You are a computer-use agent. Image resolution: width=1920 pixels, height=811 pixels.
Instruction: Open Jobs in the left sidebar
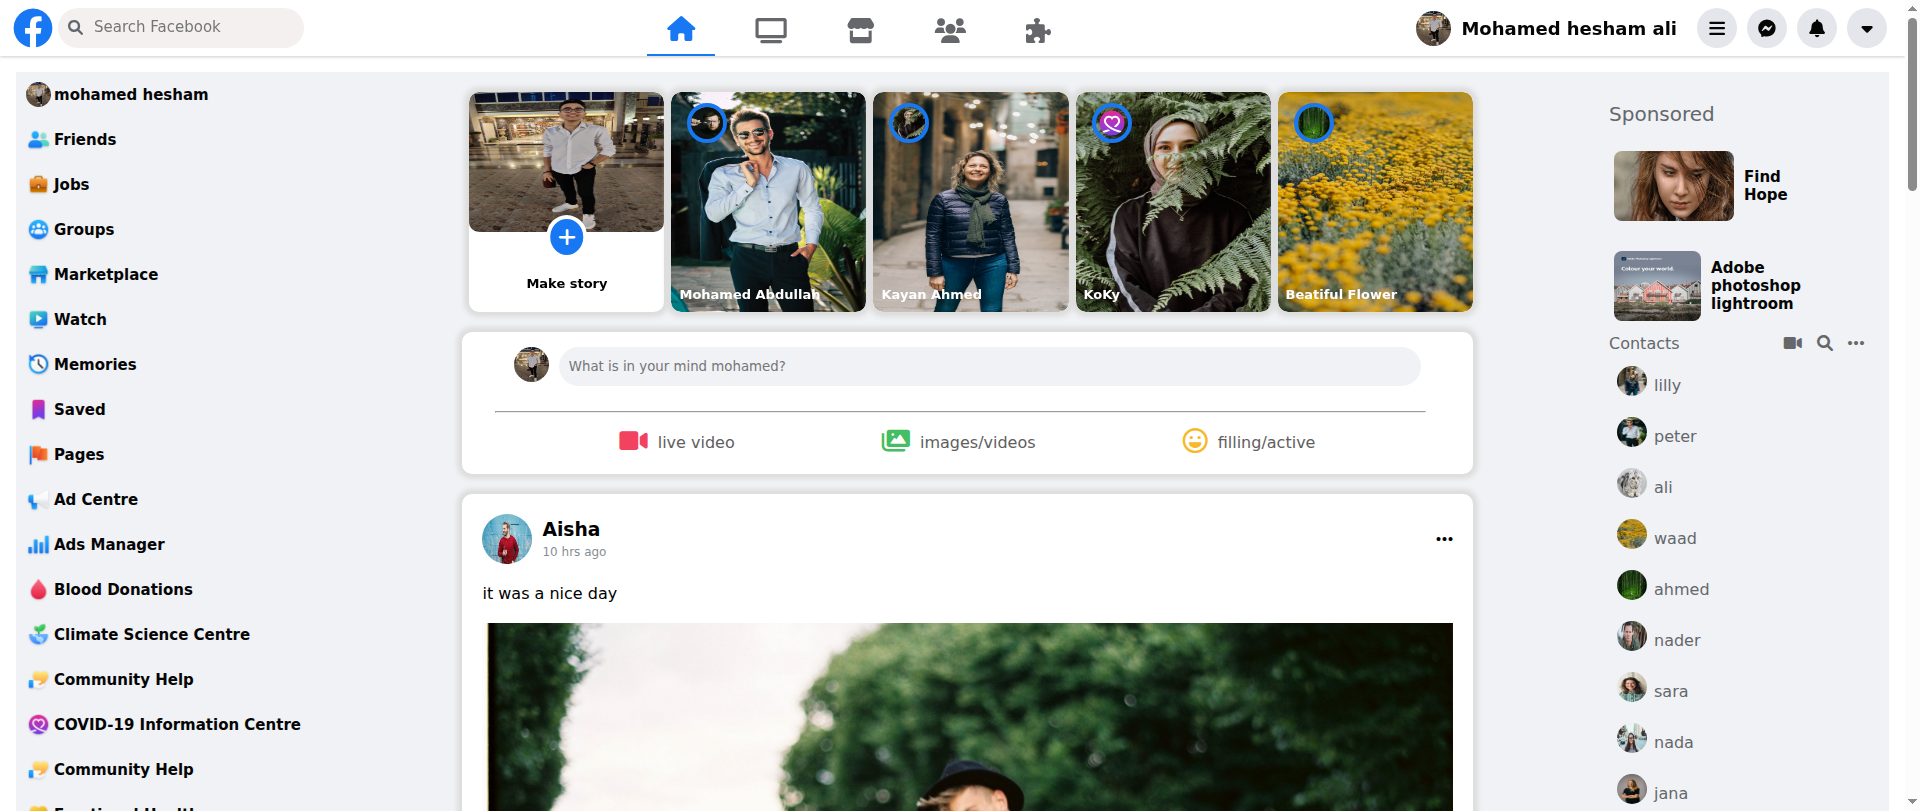(59, 184)
